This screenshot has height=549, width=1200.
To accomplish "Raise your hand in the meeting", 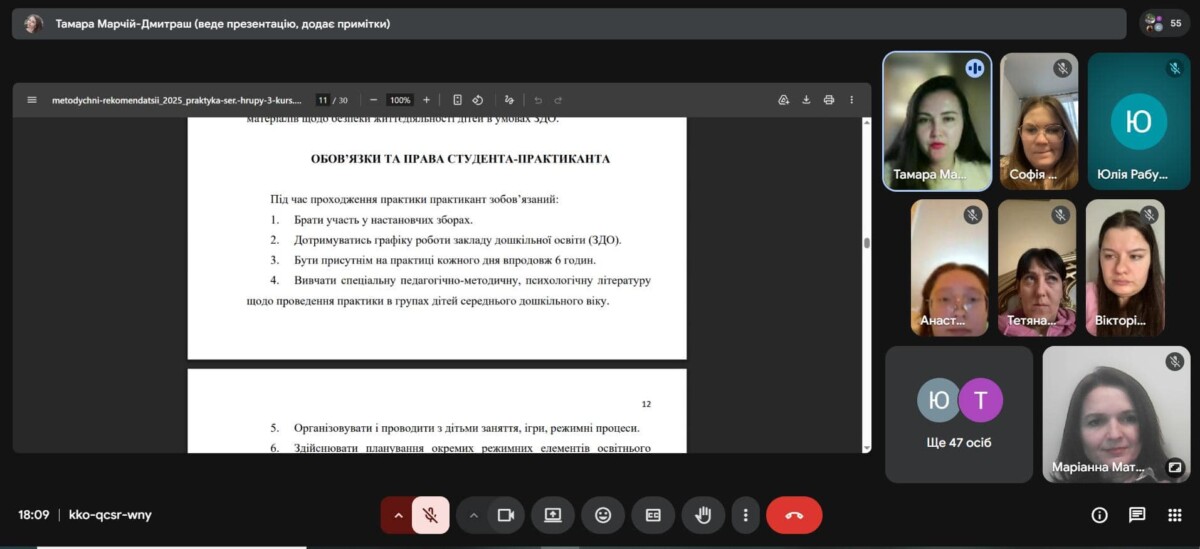I will tap(703, 515).
